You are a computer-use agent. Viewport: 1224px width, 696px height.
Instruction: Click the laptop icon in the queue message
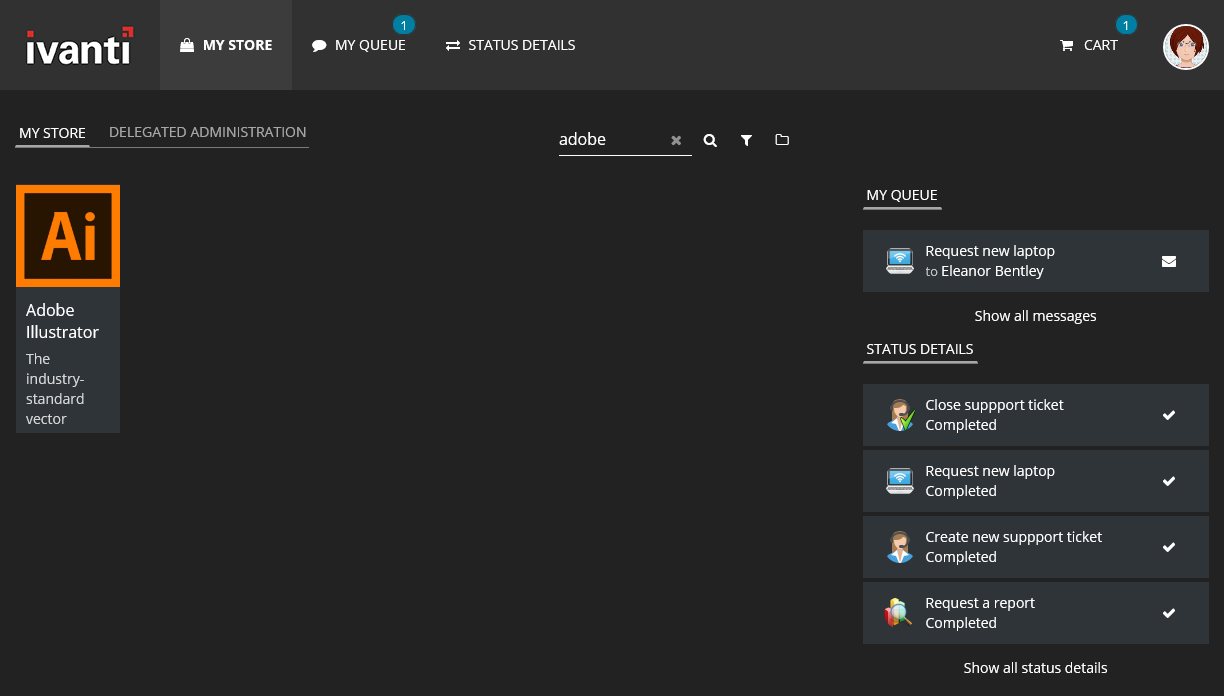point(900,261)
